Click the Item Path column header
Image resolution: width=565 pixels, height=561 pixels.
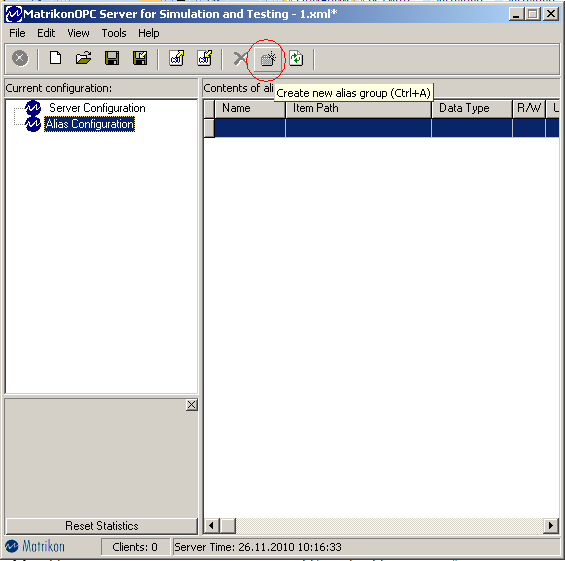pyautogui.click(x=359, y=108)
